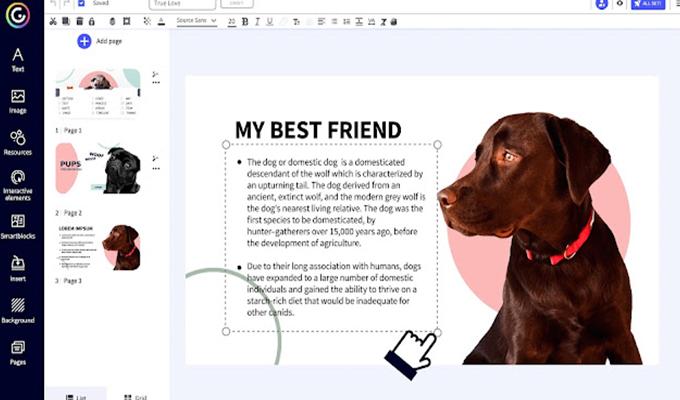Open the Text panel in the sidebar

pos(18,60)
